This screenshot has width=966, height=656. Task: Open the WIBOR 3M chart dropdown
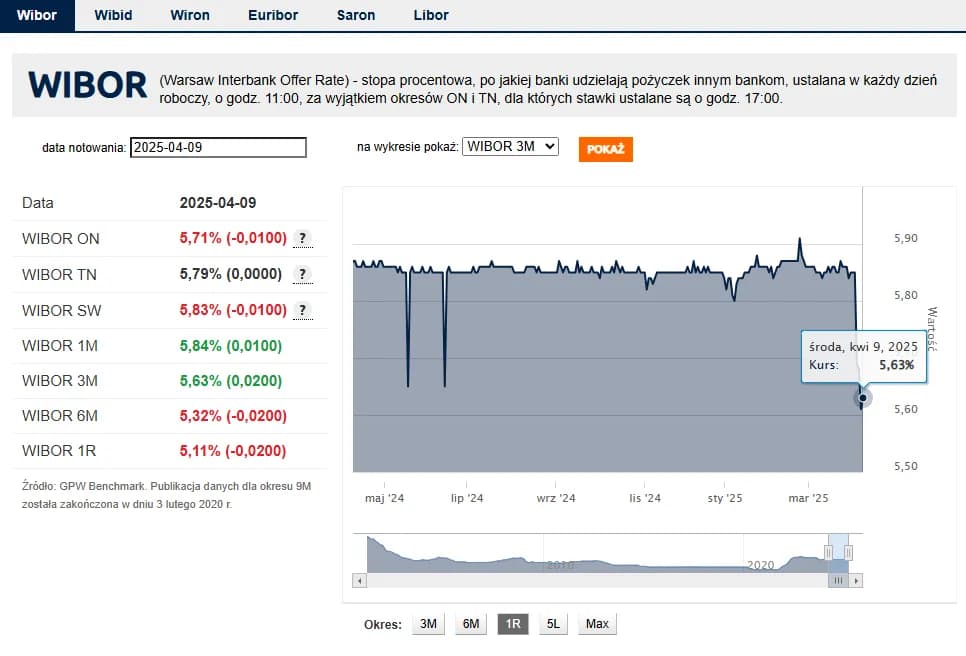[x=509, y=147]
